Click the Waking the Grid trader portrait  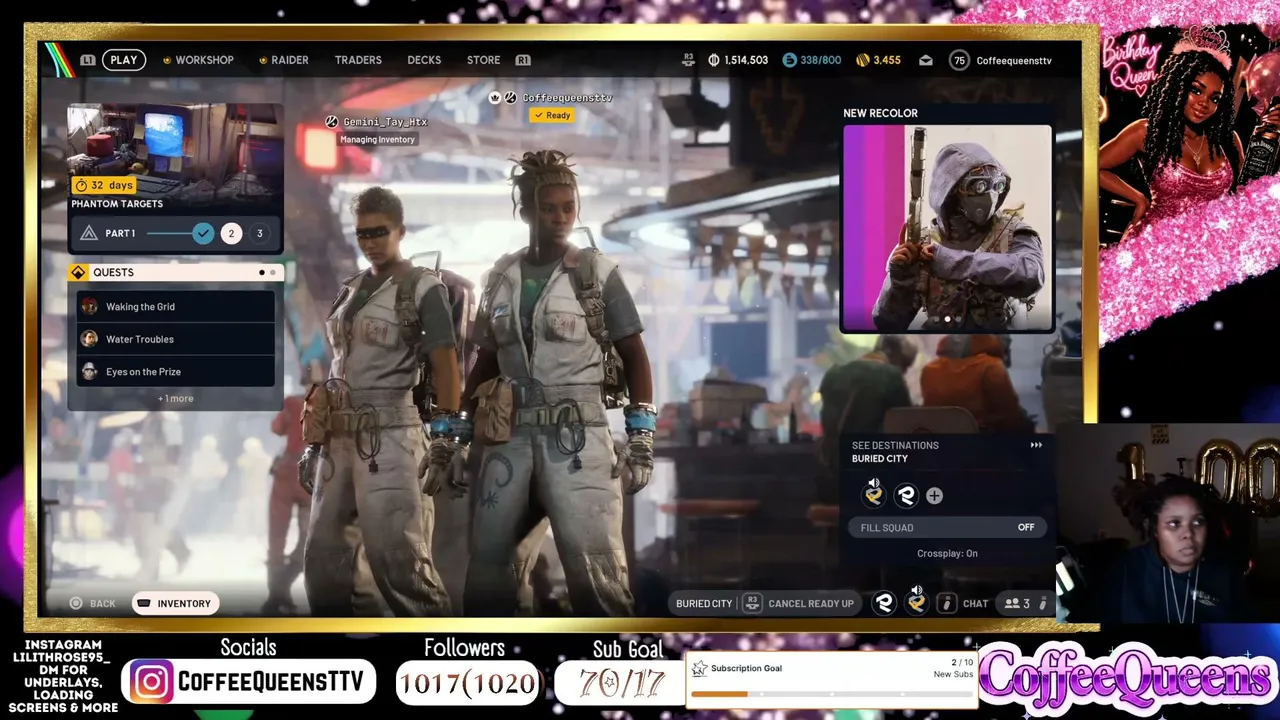90,307
